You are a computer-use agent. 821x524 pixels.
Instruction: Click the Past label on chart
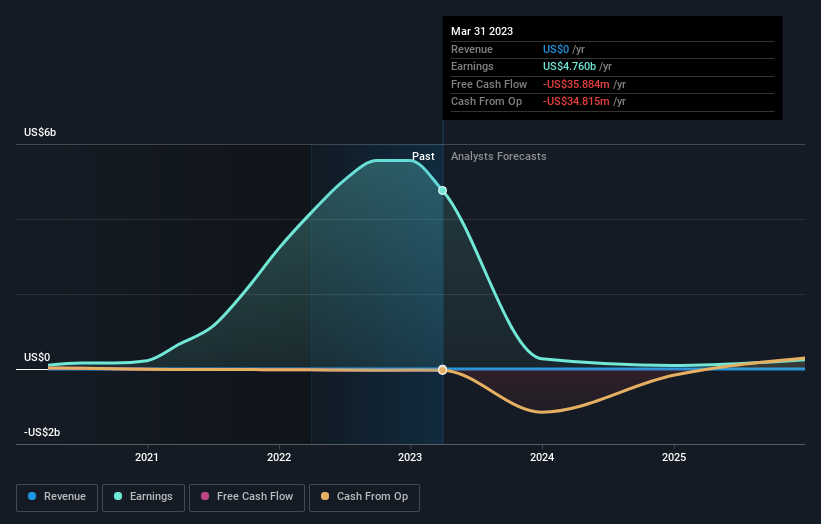[x=423, y=157]
